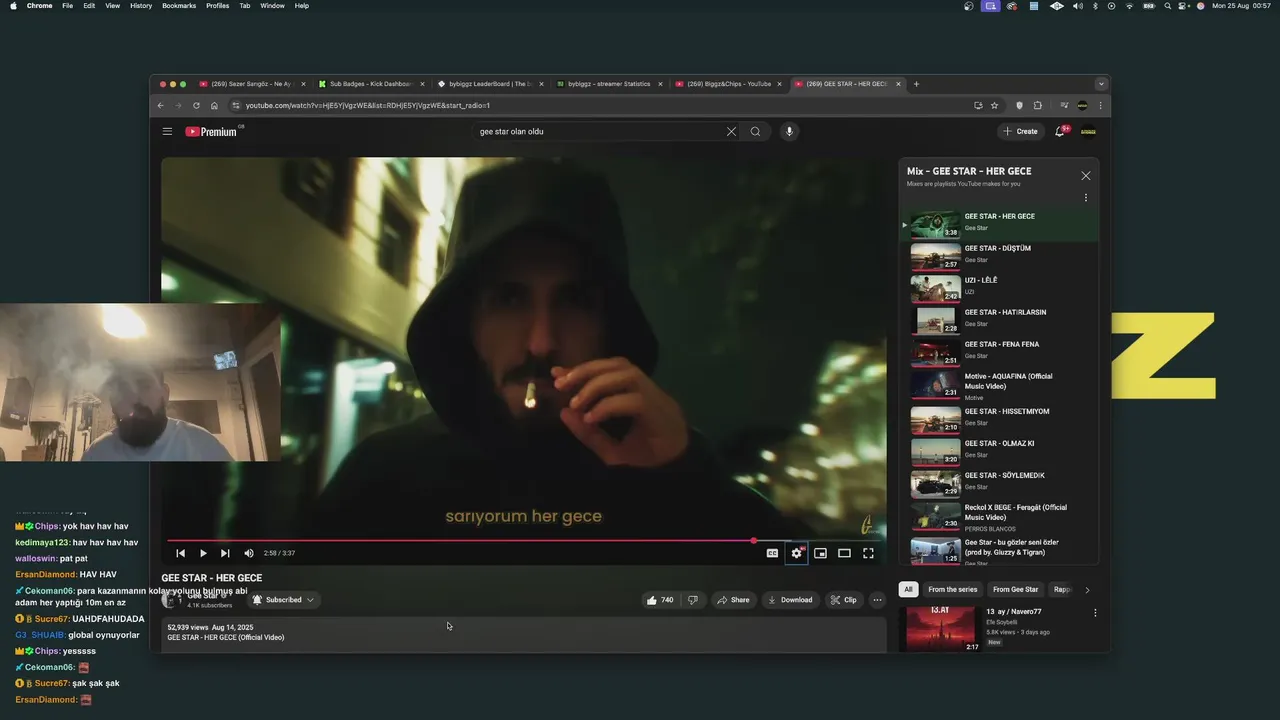This screenshot has width=1280, height=720.
Task: Open a new Chrome tab
Action: pos(916,84)
